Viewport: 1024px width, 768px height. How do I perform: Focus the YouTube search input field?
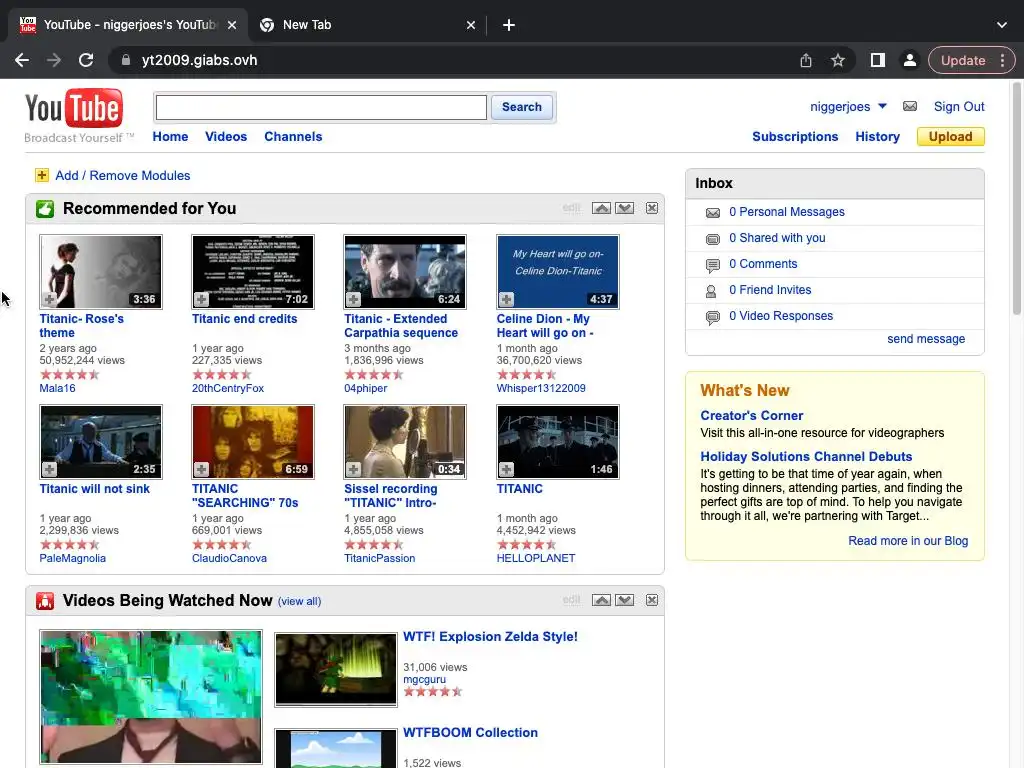pyautogui.click(x=321, y=107)
